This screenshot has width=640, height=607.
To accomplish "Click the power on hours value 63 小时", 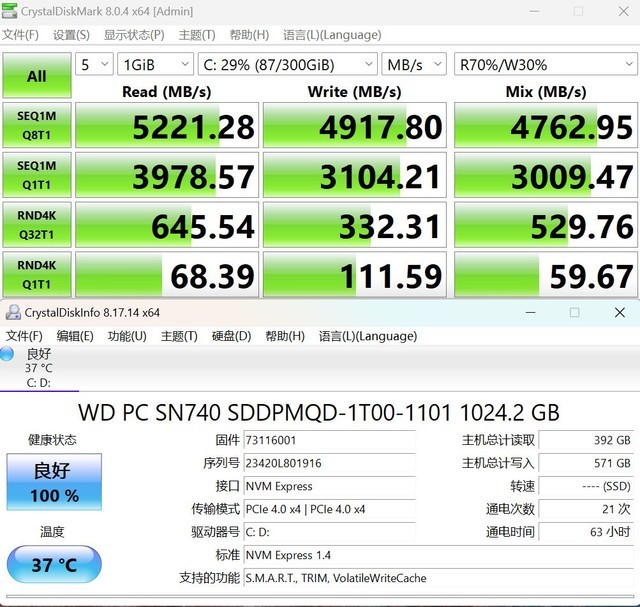I will (586, 532).
